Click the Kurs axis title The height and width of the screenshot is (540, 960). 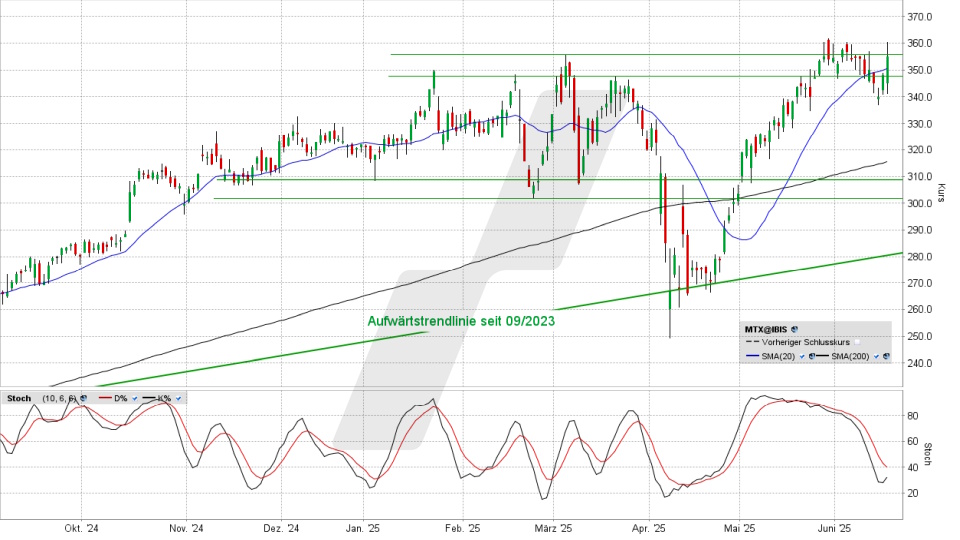(x=942, y=192)
